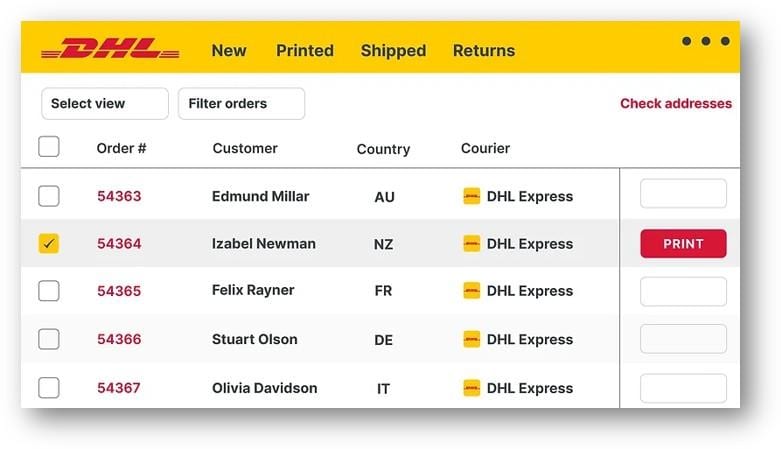Image resolution: width=781 pixels, height=449 pixels.
Task: Toggle the select-all orders checkbox
Action: 49,147
